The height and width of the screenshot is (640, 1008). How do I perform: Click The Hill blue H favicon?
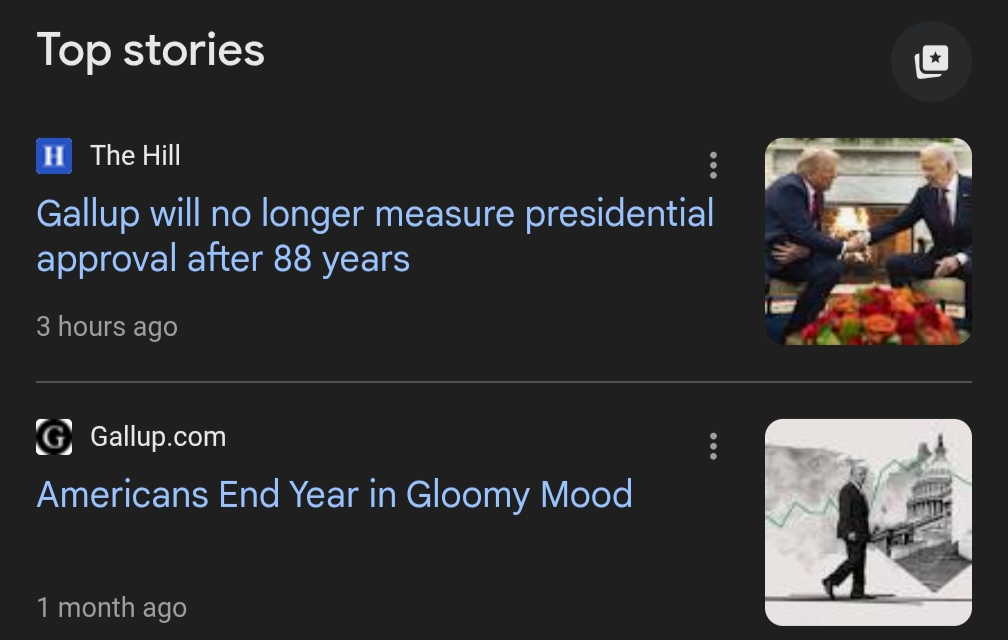pos(54,156)
